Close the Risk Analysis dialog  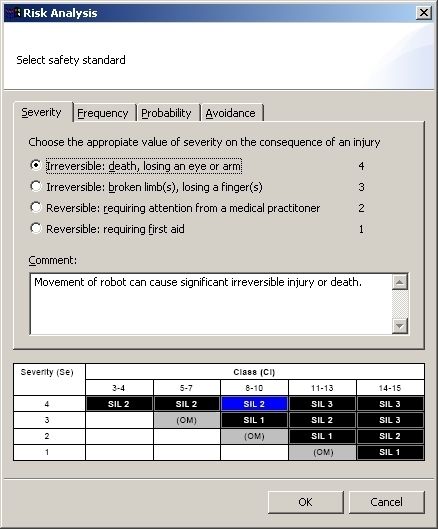pos(423,13)
